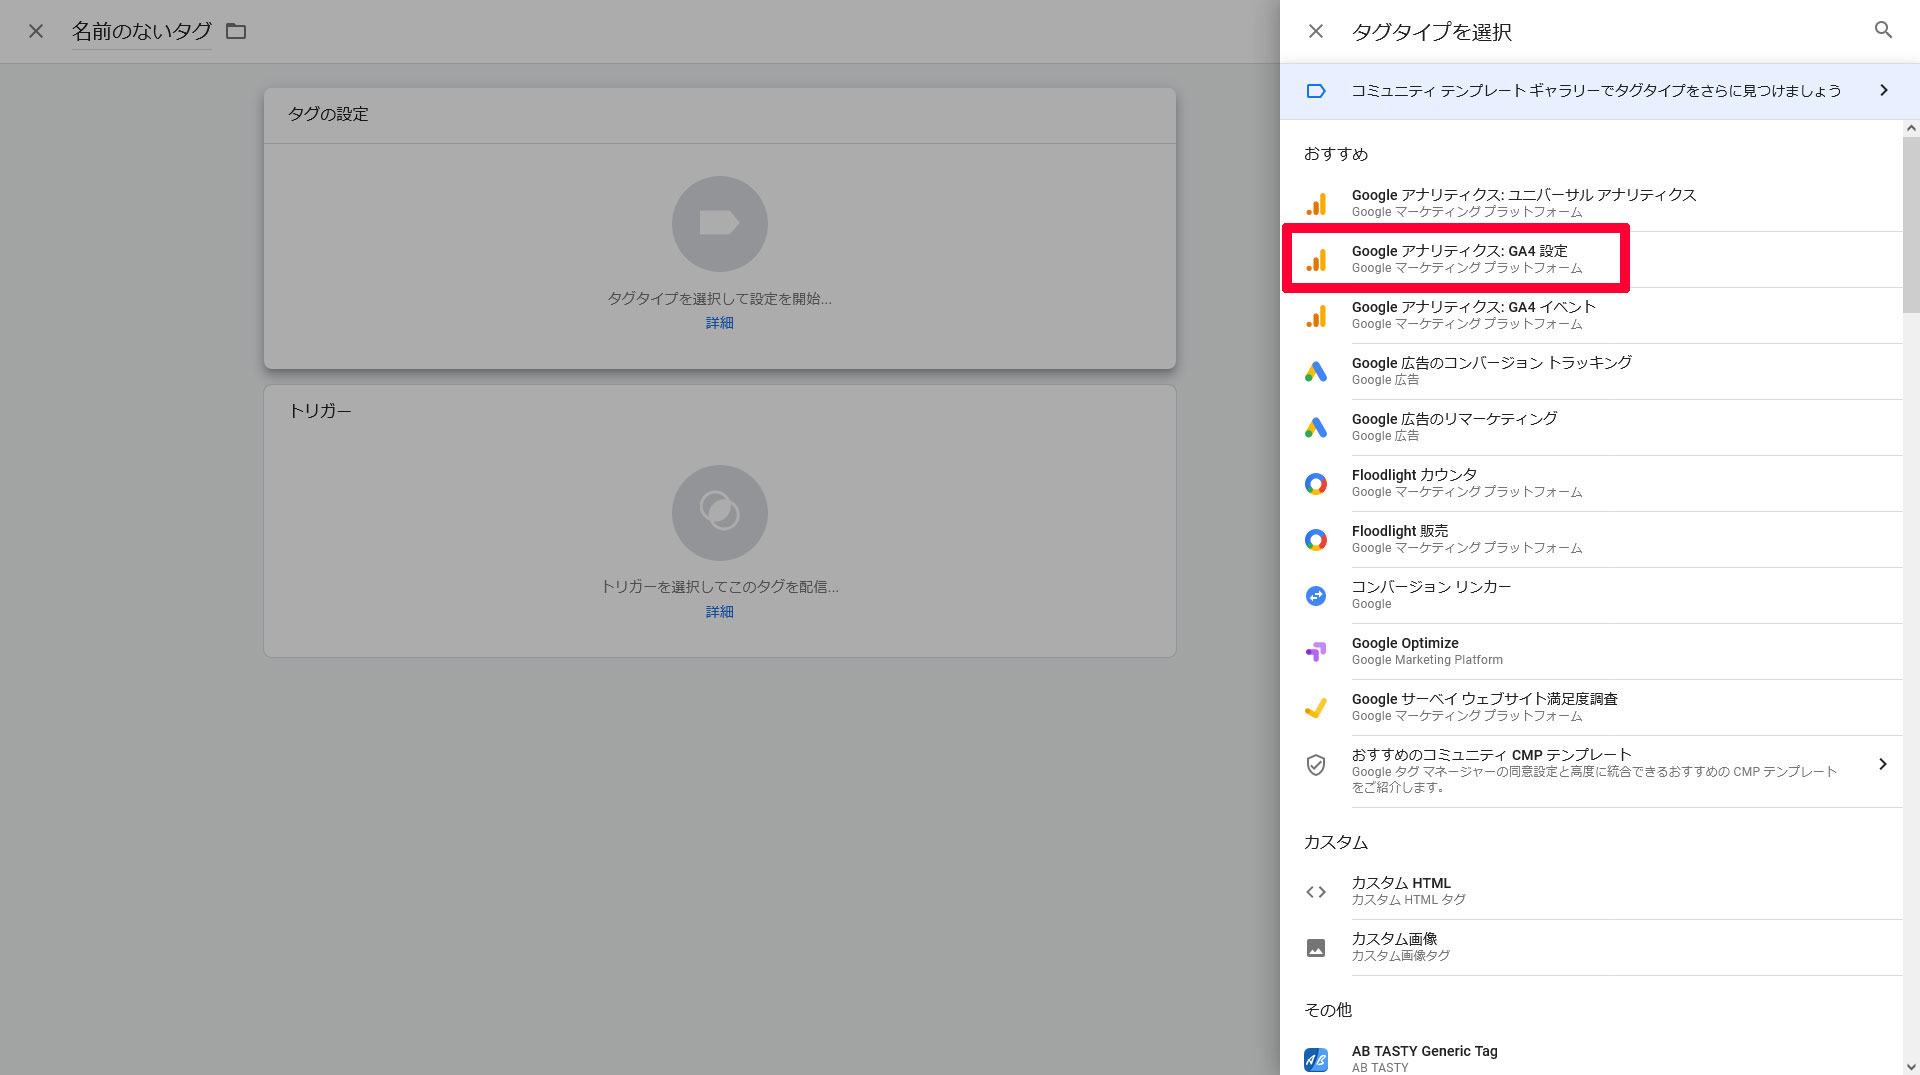Click the scrollbar down arrow

1911,1067
